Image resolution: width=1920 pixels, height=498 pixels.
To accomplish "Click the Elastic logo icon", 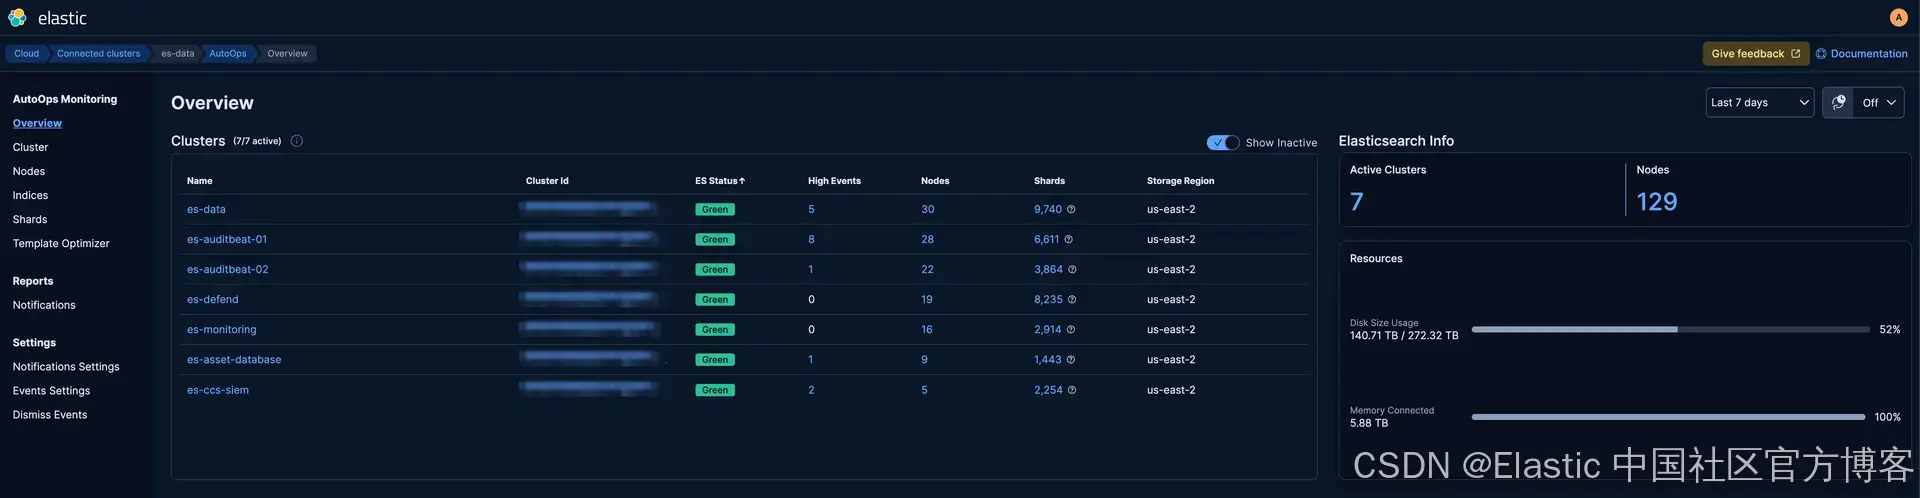I will (18, 18).
